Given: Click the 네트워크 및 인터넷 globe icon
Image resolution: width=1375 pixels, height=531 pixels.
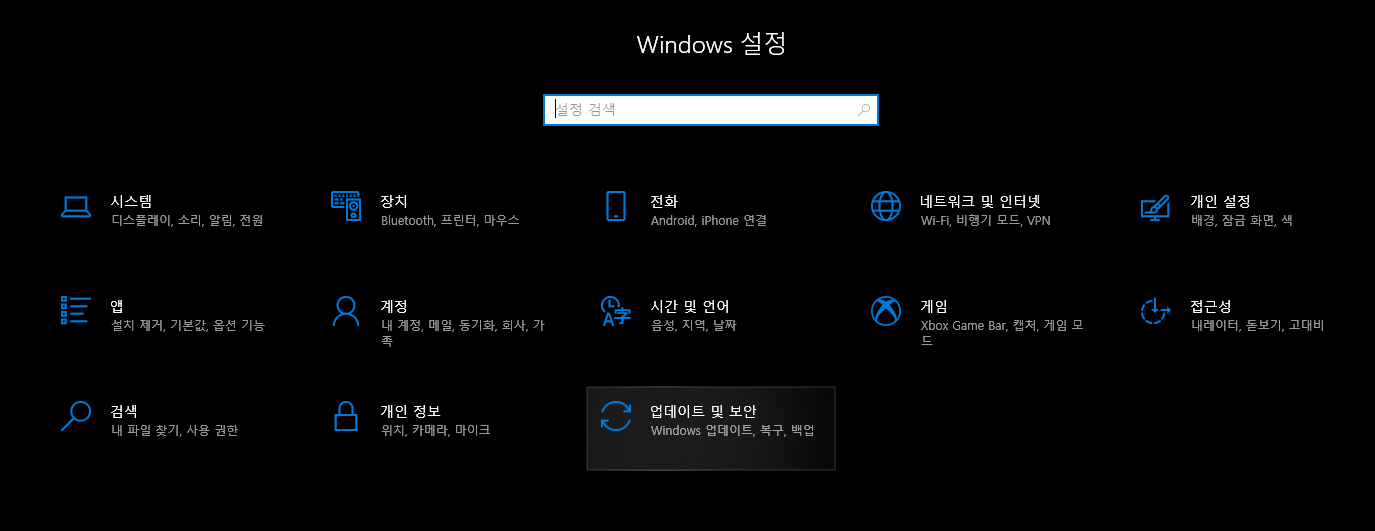Looking at the screenshot, I should tap(886, 206).
